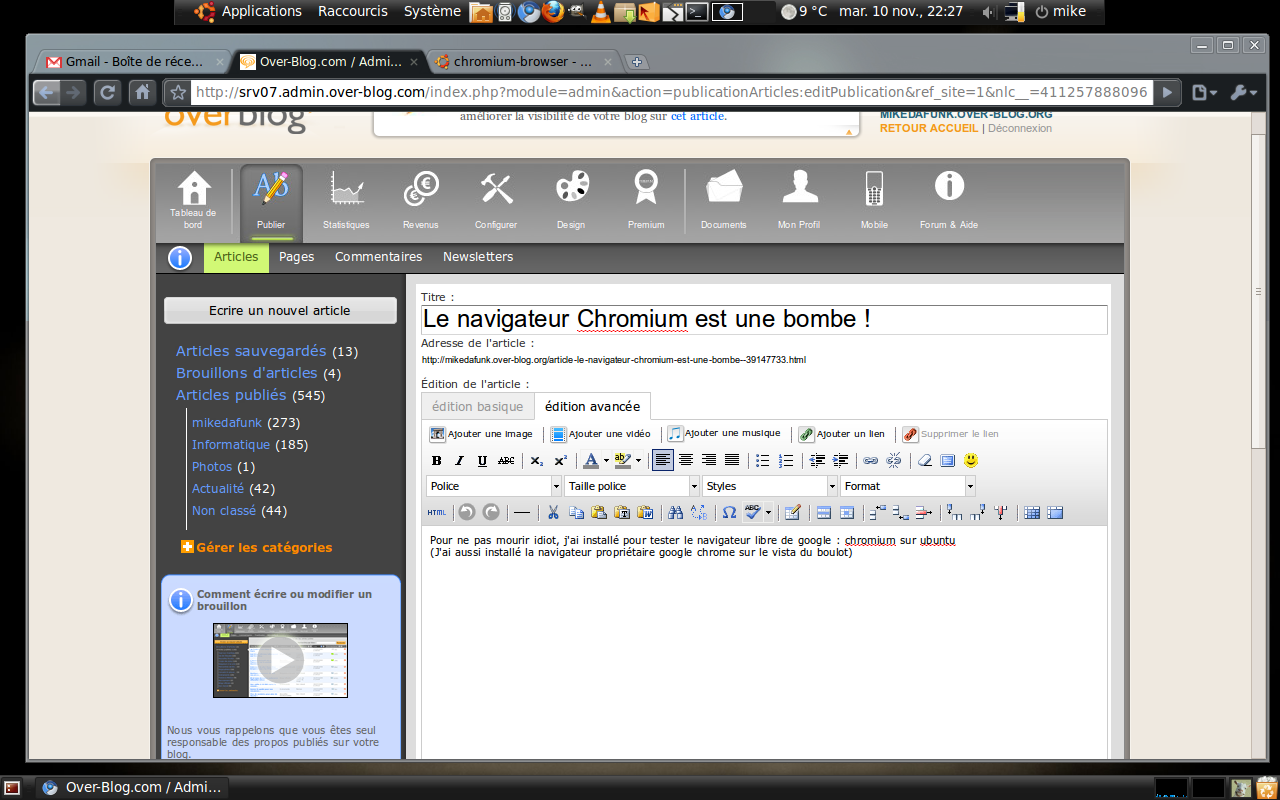This screenshot has width=1280, height=800.
Task: Cut the selected text with scissors icon
Action: (553, 513)
